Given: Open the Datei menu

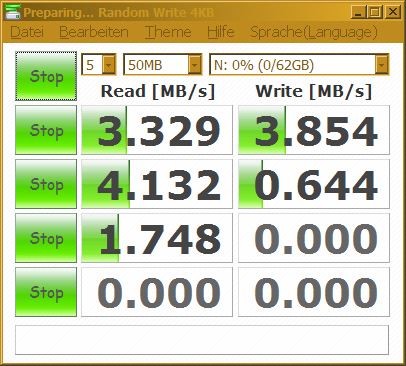Looking at the screenshot, I should (27, 32).
